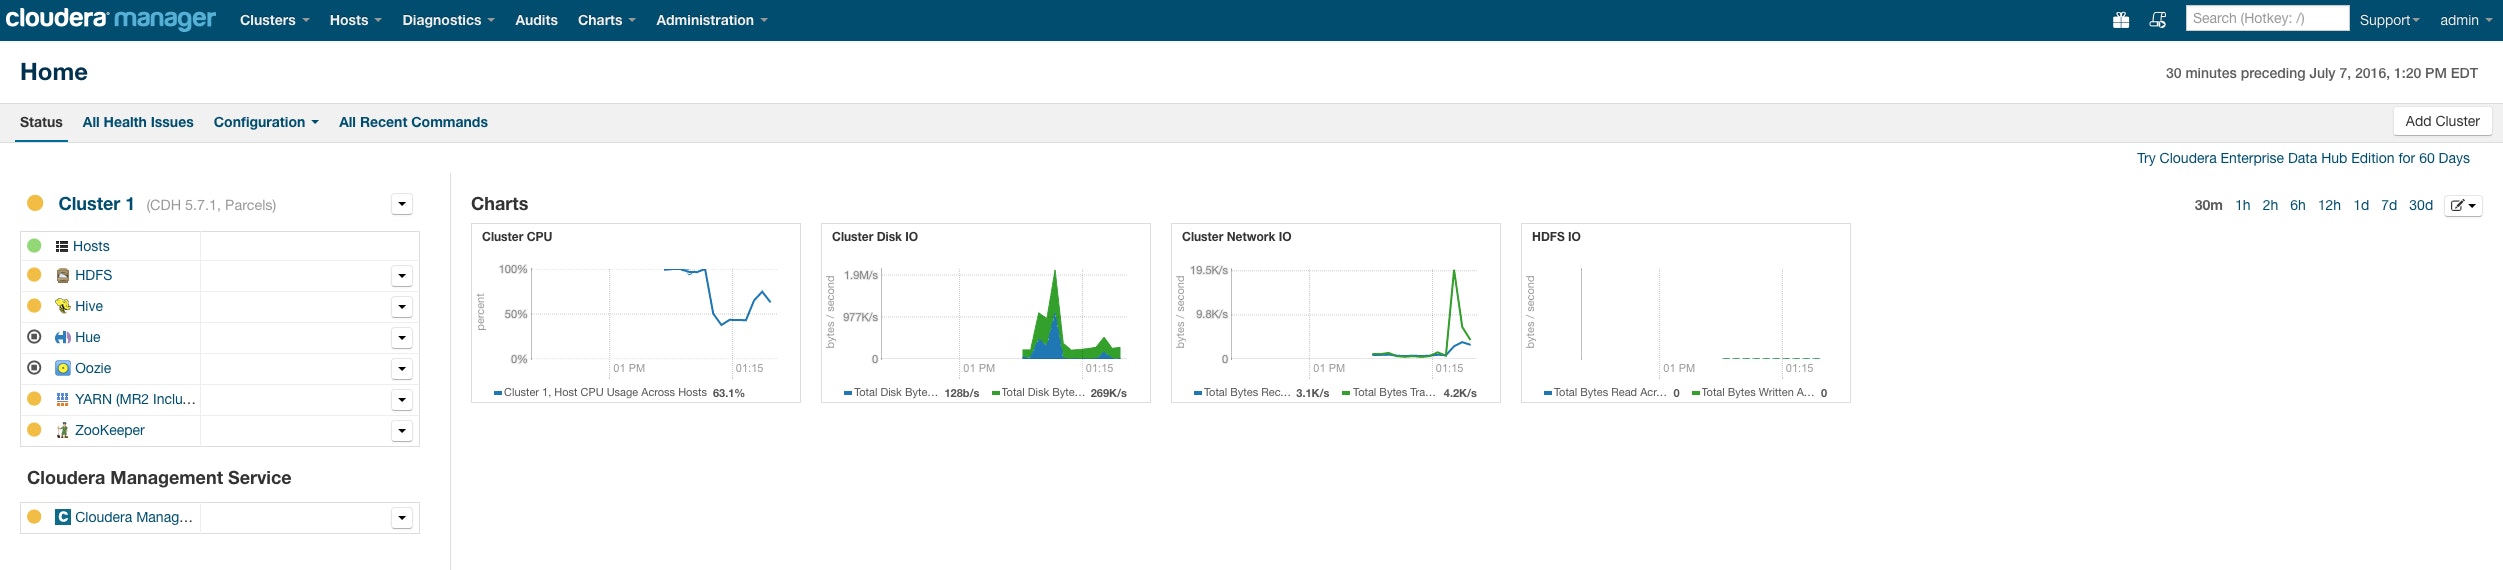
Task: Open the Hue actions dropdown
Action: pos(402,338)
